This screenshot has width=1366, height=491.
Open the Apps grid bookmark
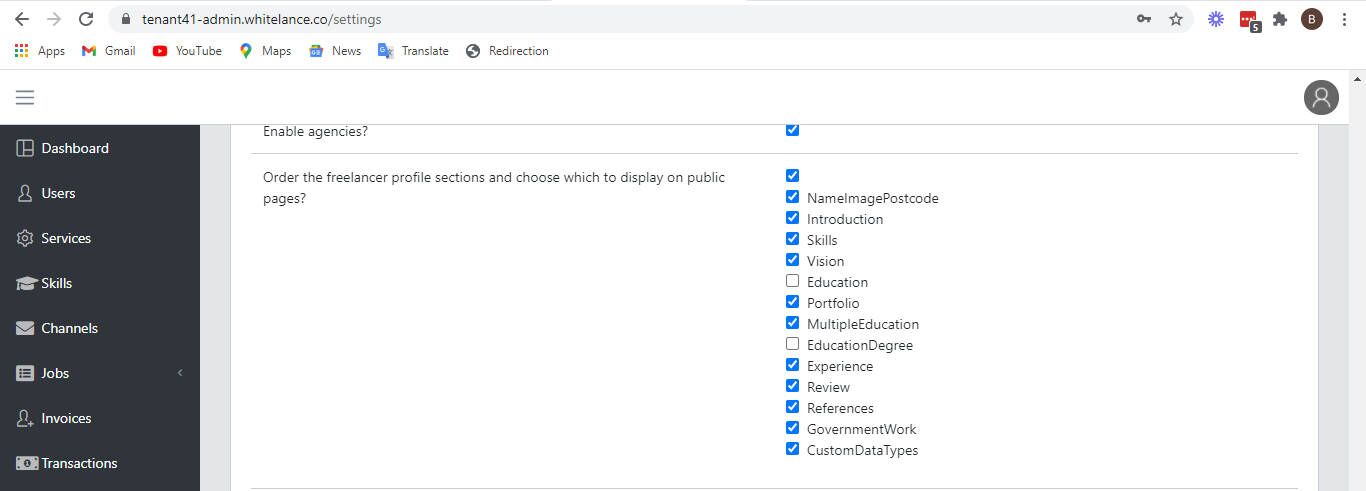40,51
